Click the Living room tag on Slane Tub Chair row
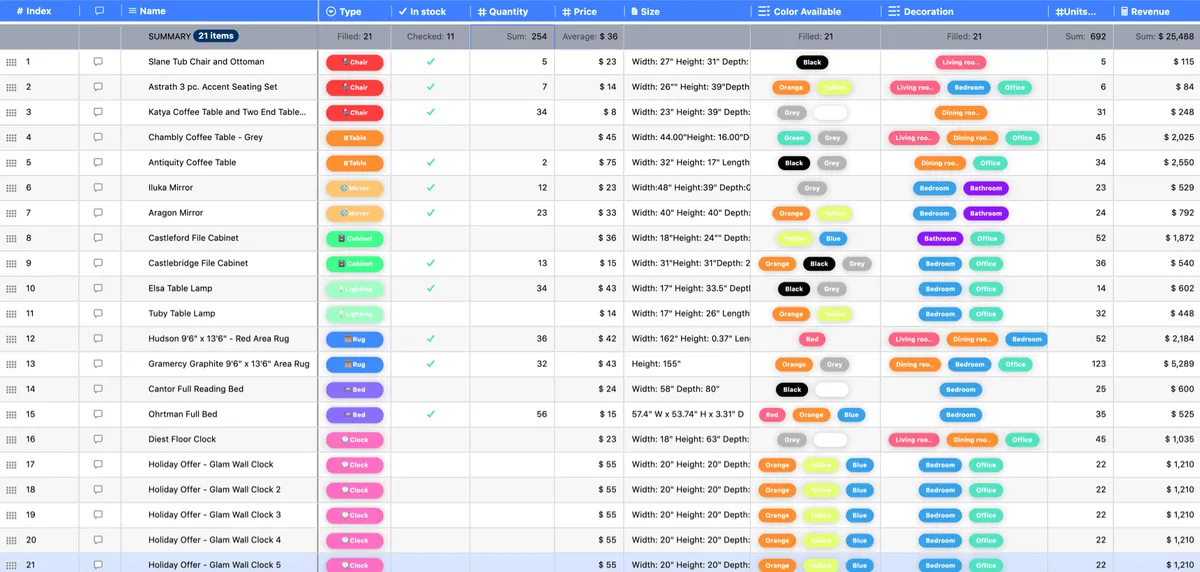 pos(960,62)
